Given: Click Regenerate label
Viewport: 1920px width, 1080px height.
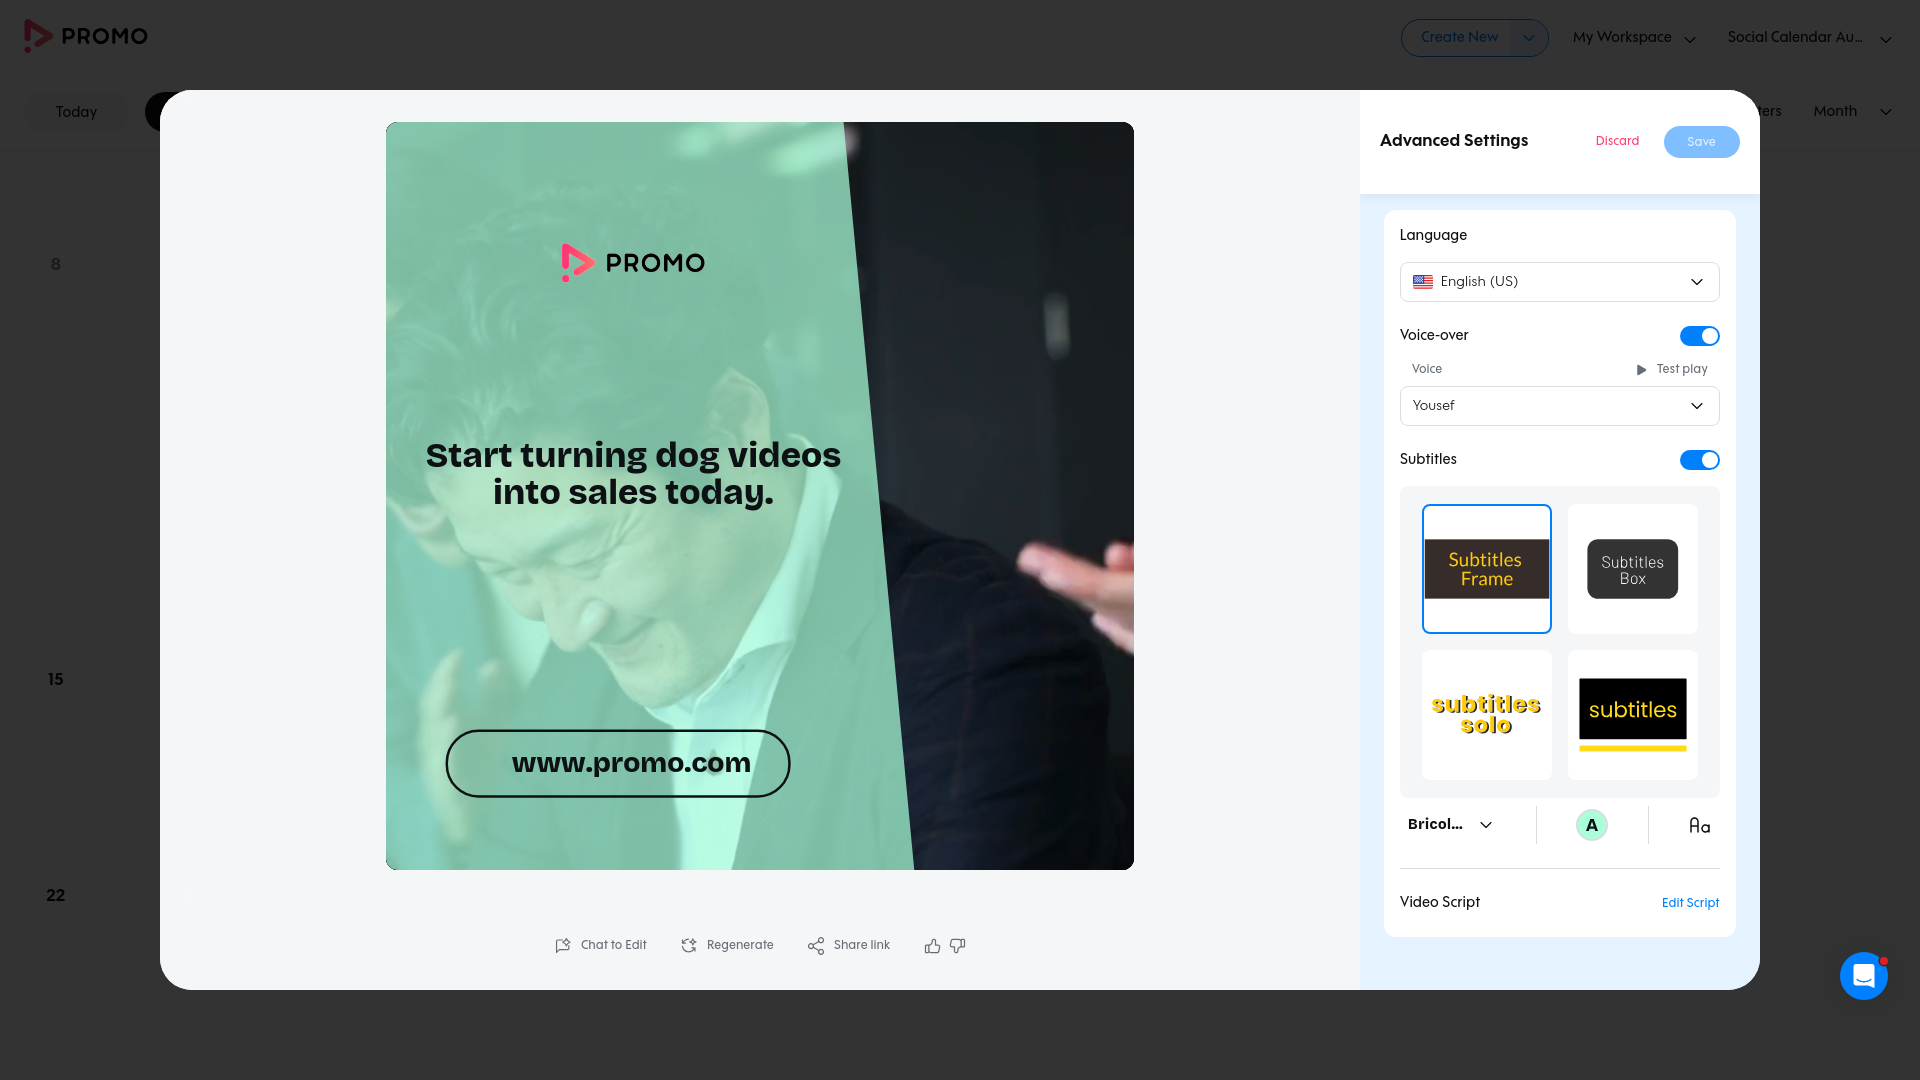Looking at the screenshot, I should pyautogui.click(x=740, y=945).
